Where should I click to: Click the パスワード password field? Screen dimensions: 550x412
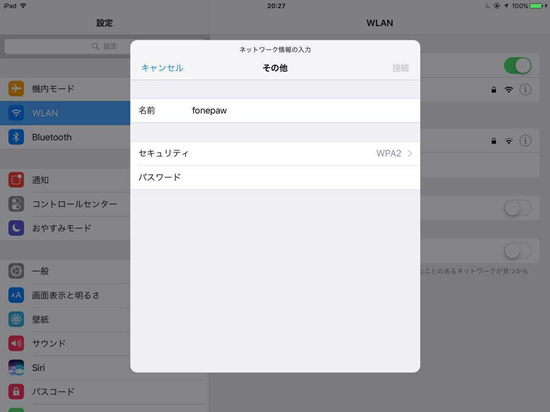click(275, 177)
